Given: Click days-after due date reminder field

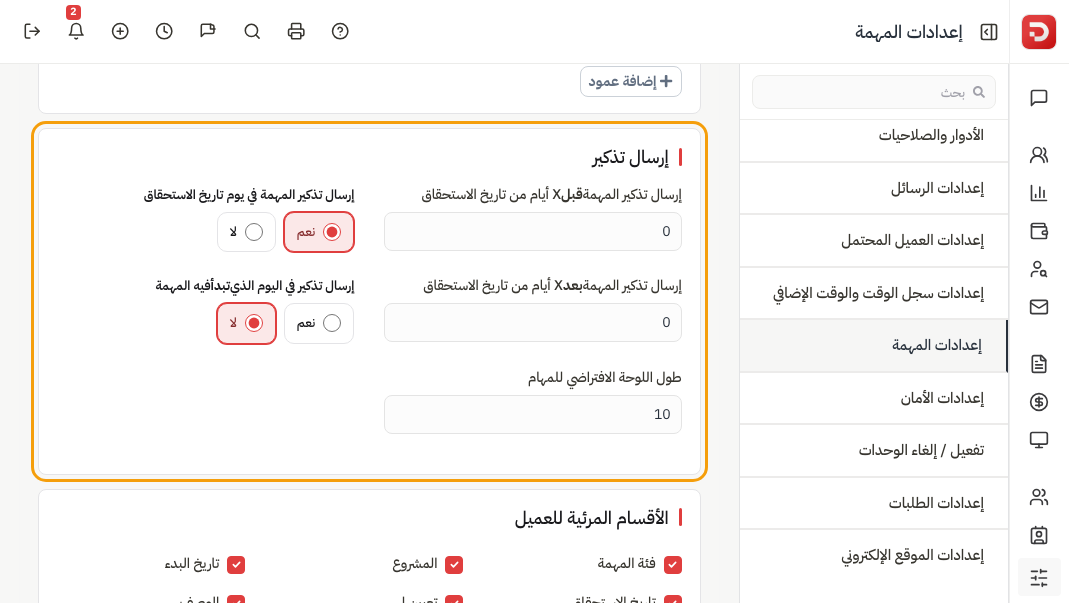Looking at the screenshot, I should [x=532, y=323].
